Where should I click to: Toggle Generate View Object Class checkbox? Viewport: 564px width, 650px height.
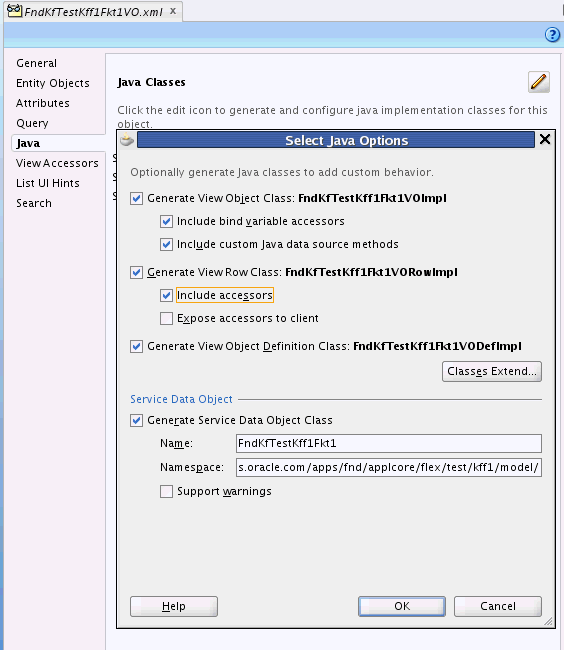tap(136, 198)
